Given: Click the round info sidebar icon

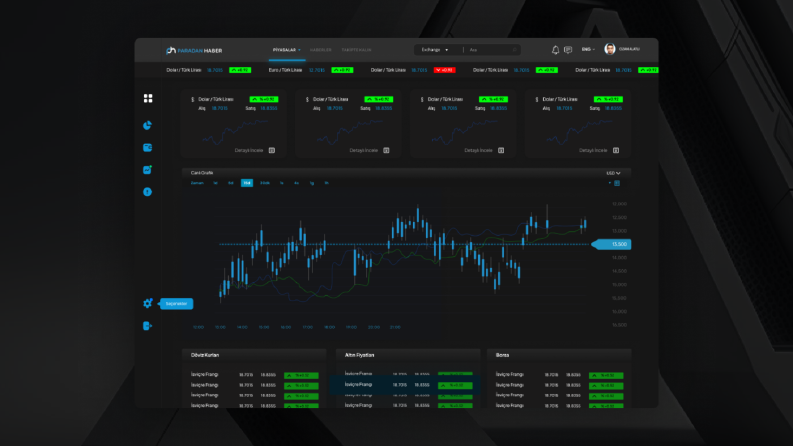Looking at the screenshot, I should [147, 192].
